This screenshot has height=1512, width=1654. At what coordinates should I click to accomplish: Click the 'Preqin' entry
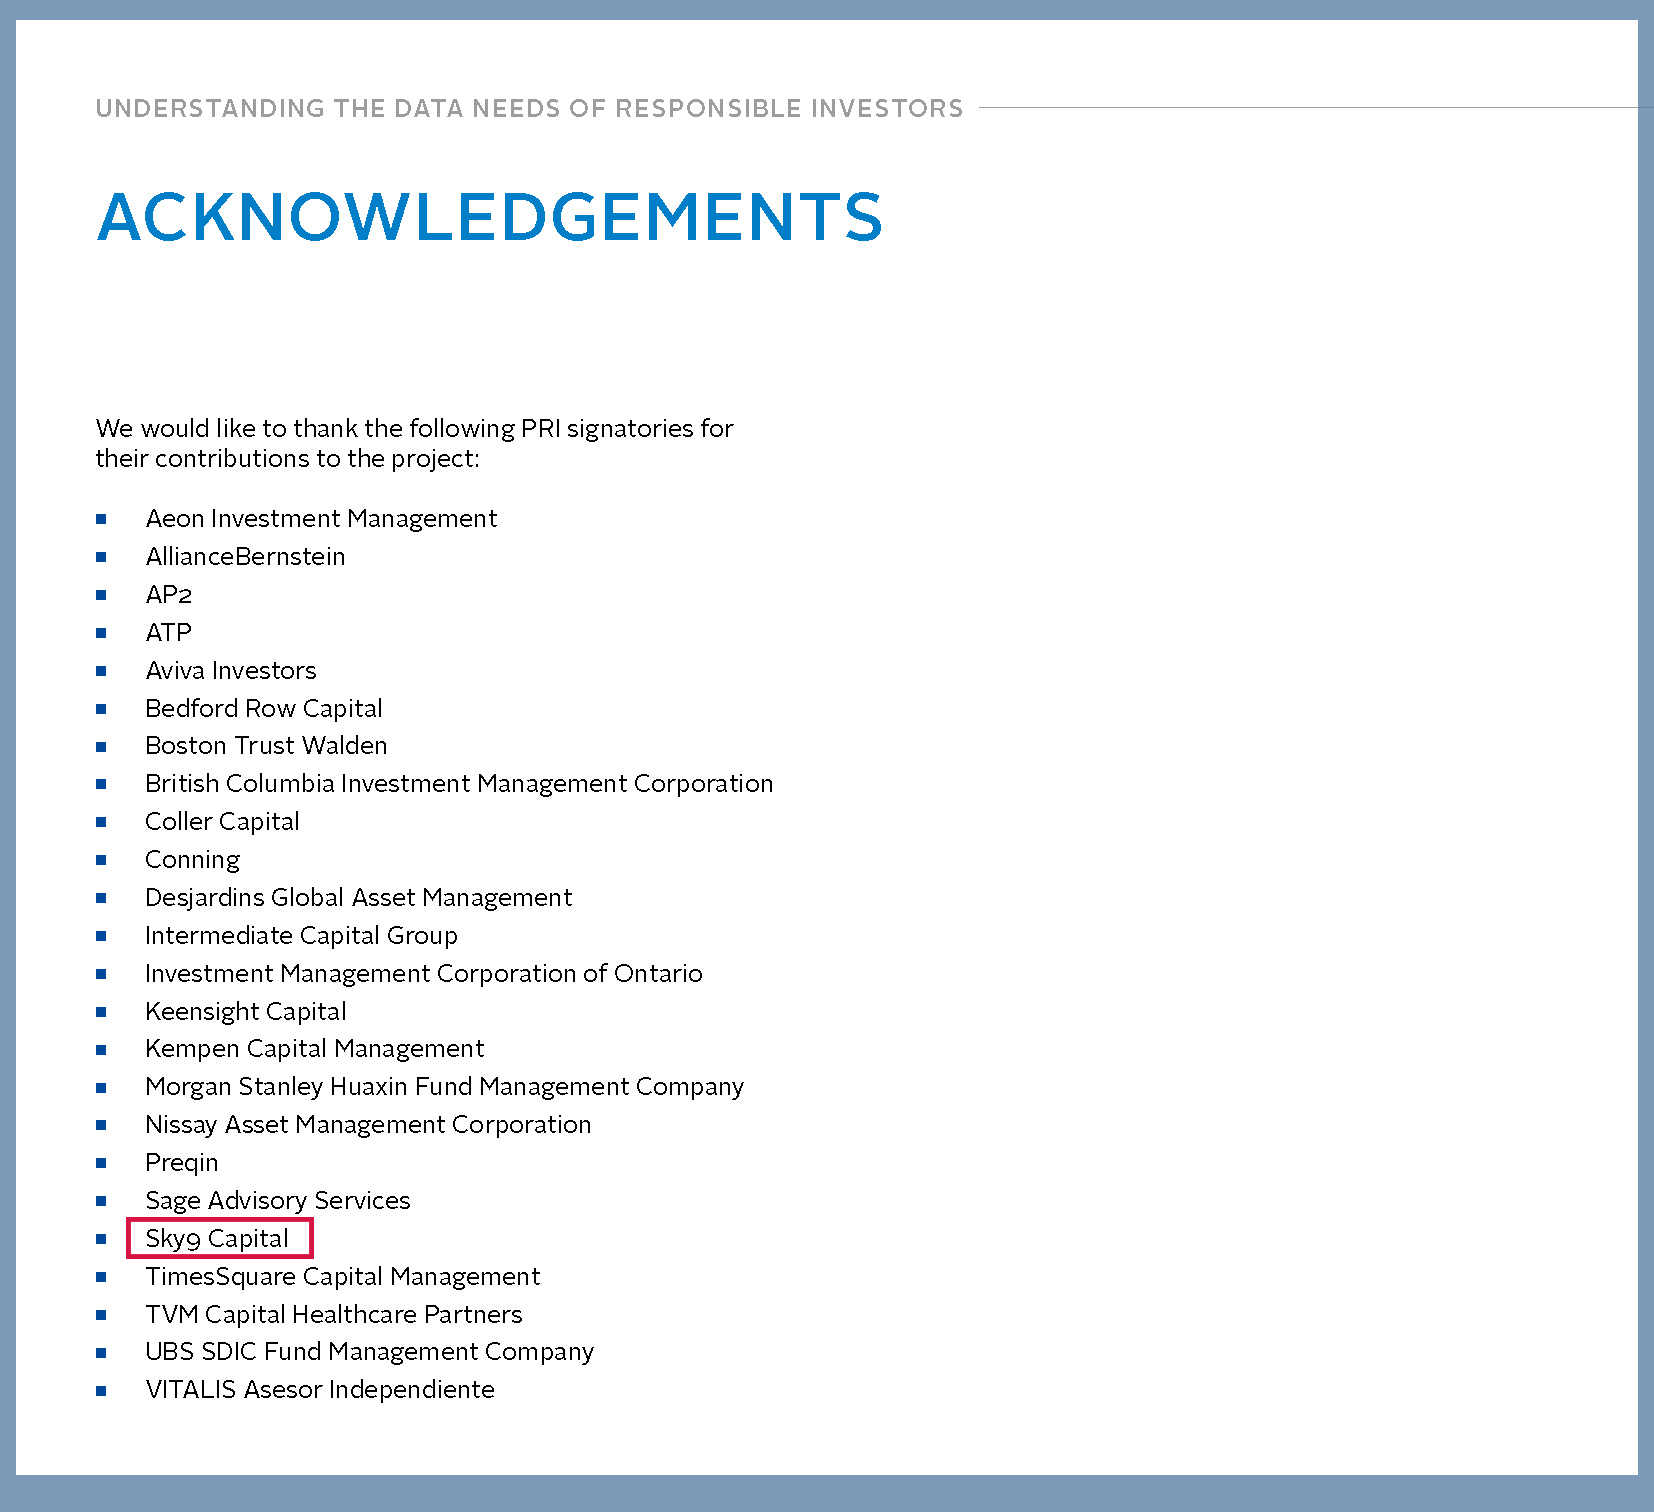click(x=182, y=1163)
